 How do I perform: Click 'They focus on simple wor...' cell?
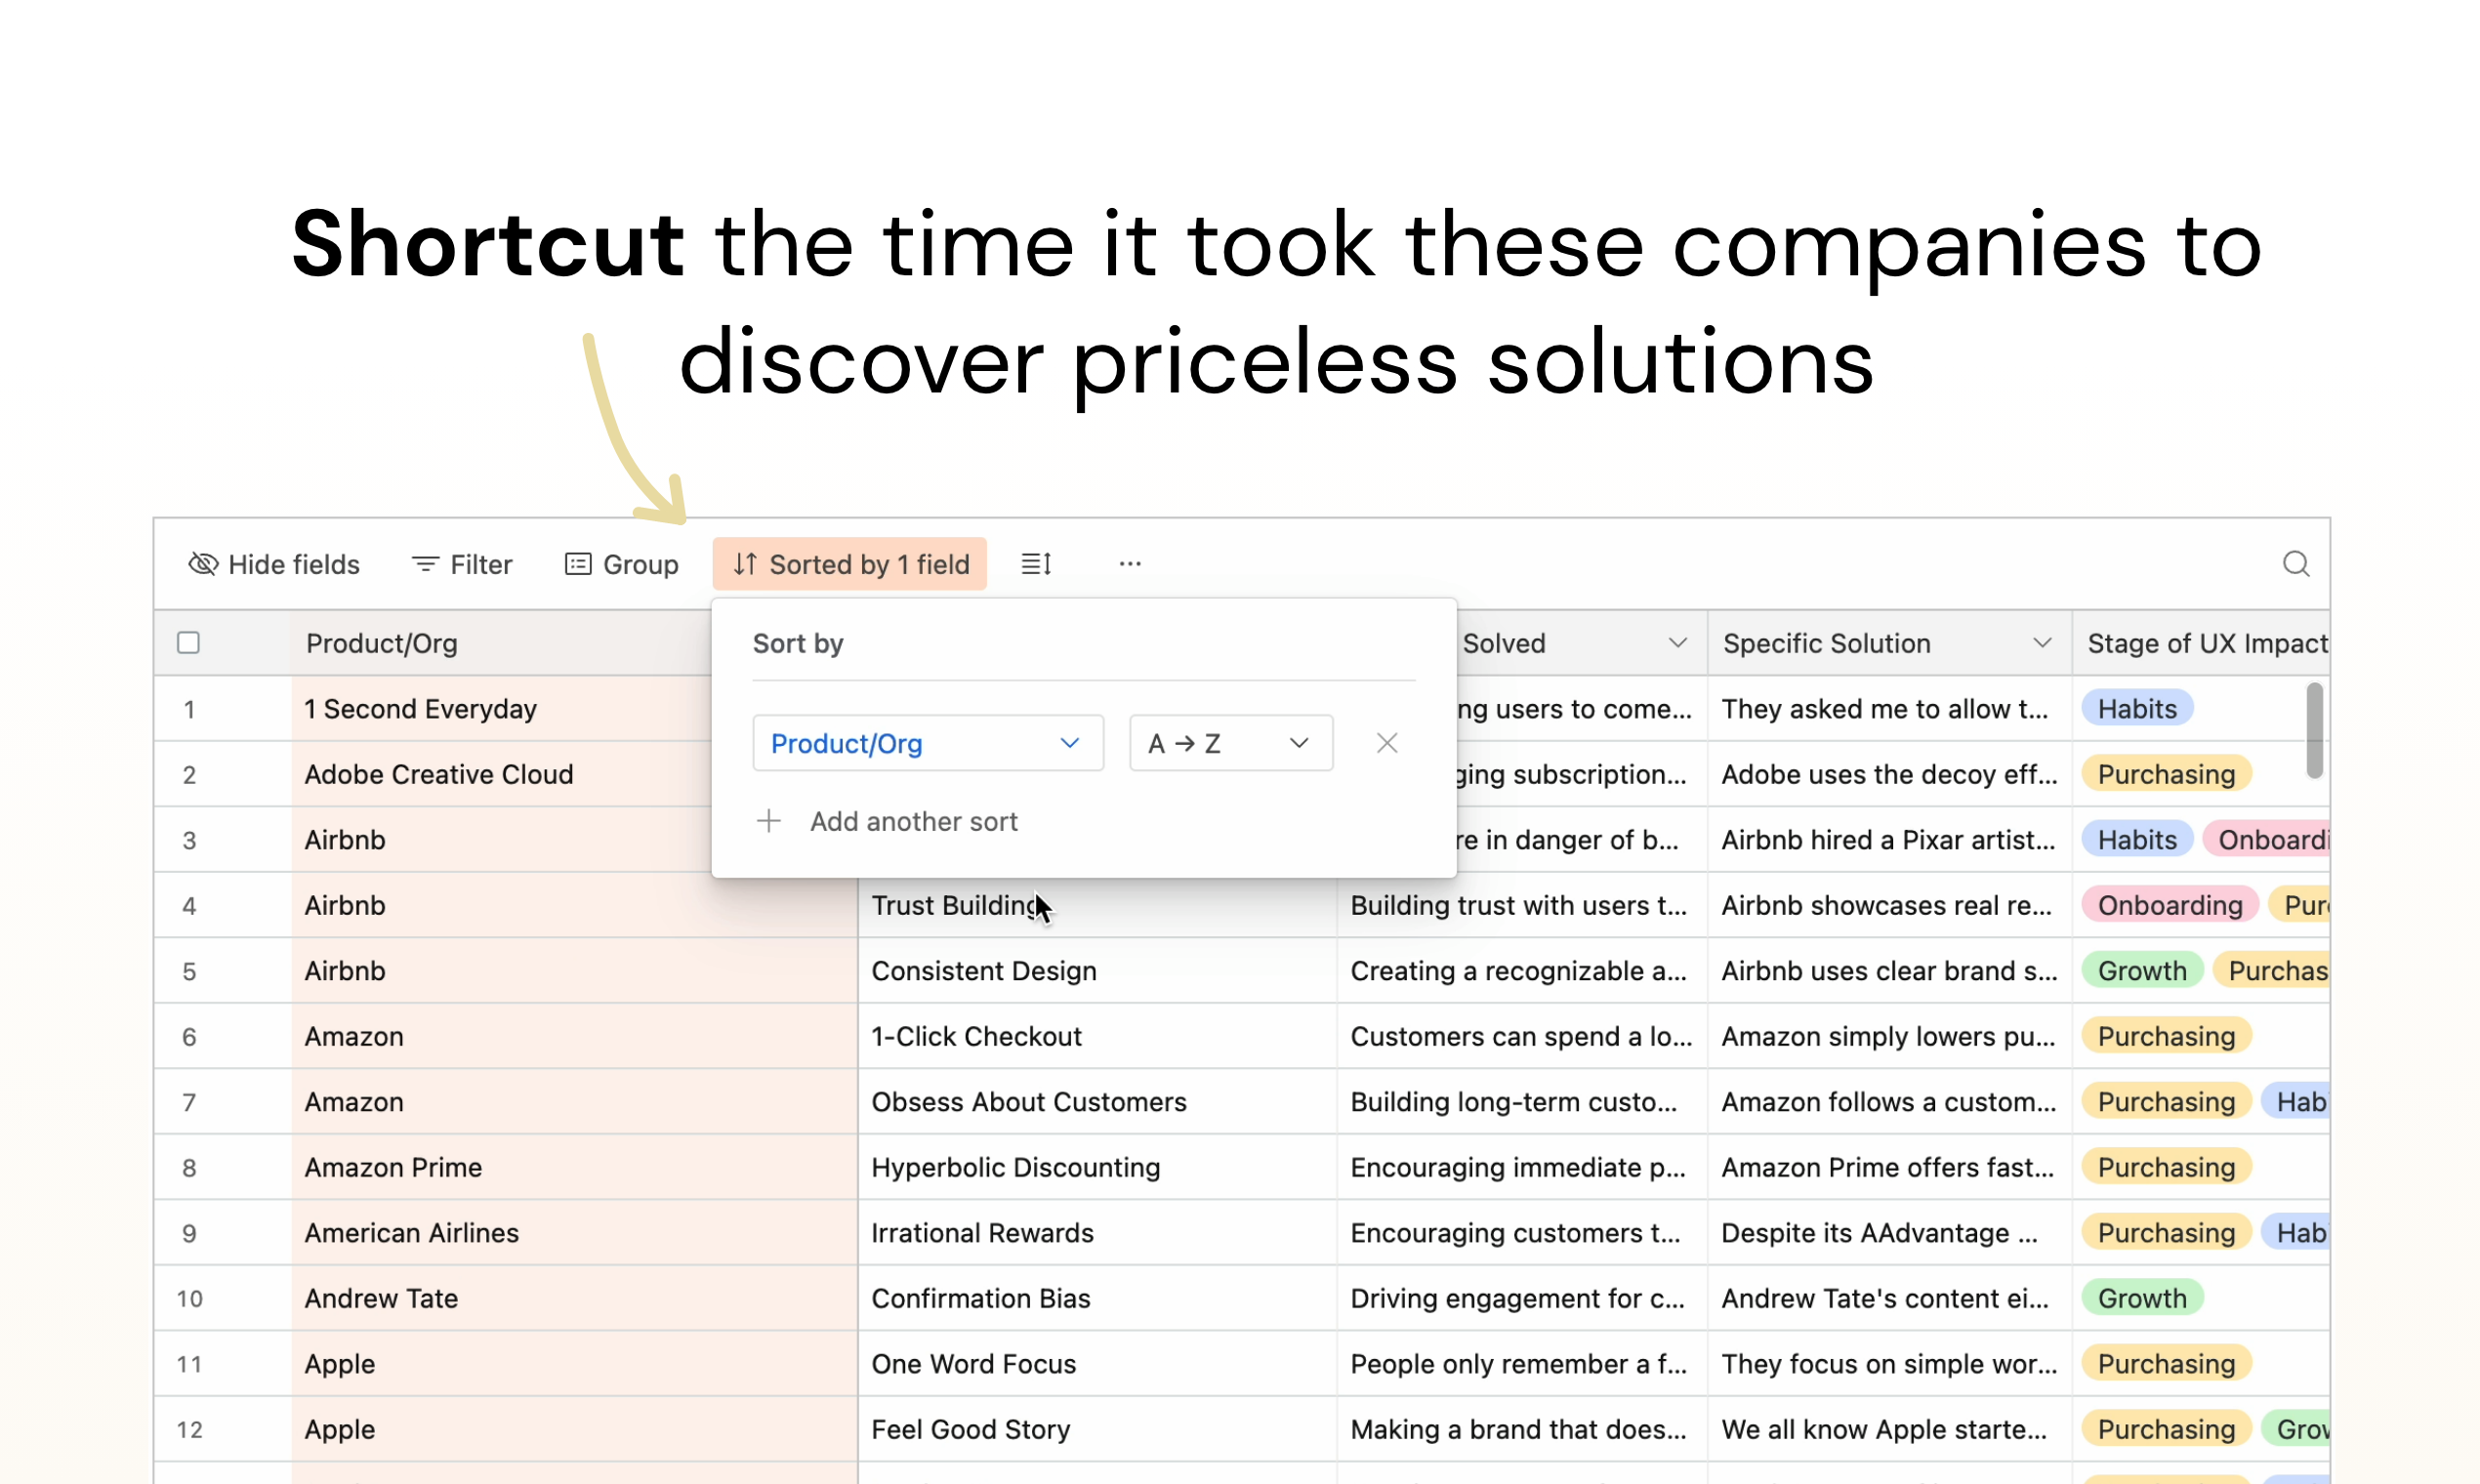pyautogui.click(x=1889, y=1364)
